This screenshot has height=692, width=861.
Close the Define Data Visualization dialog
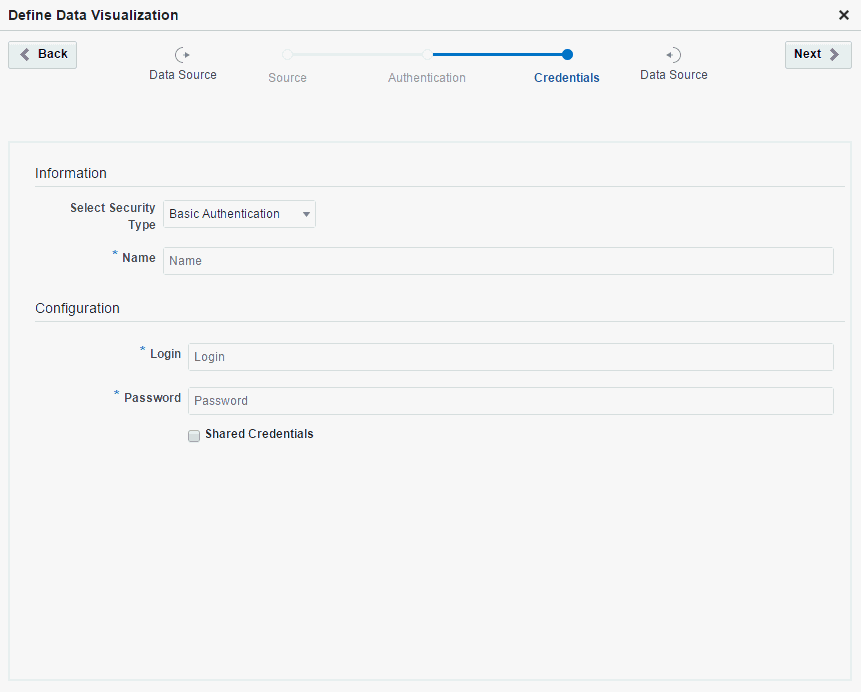pyautogui.click(x=844, y=15)
